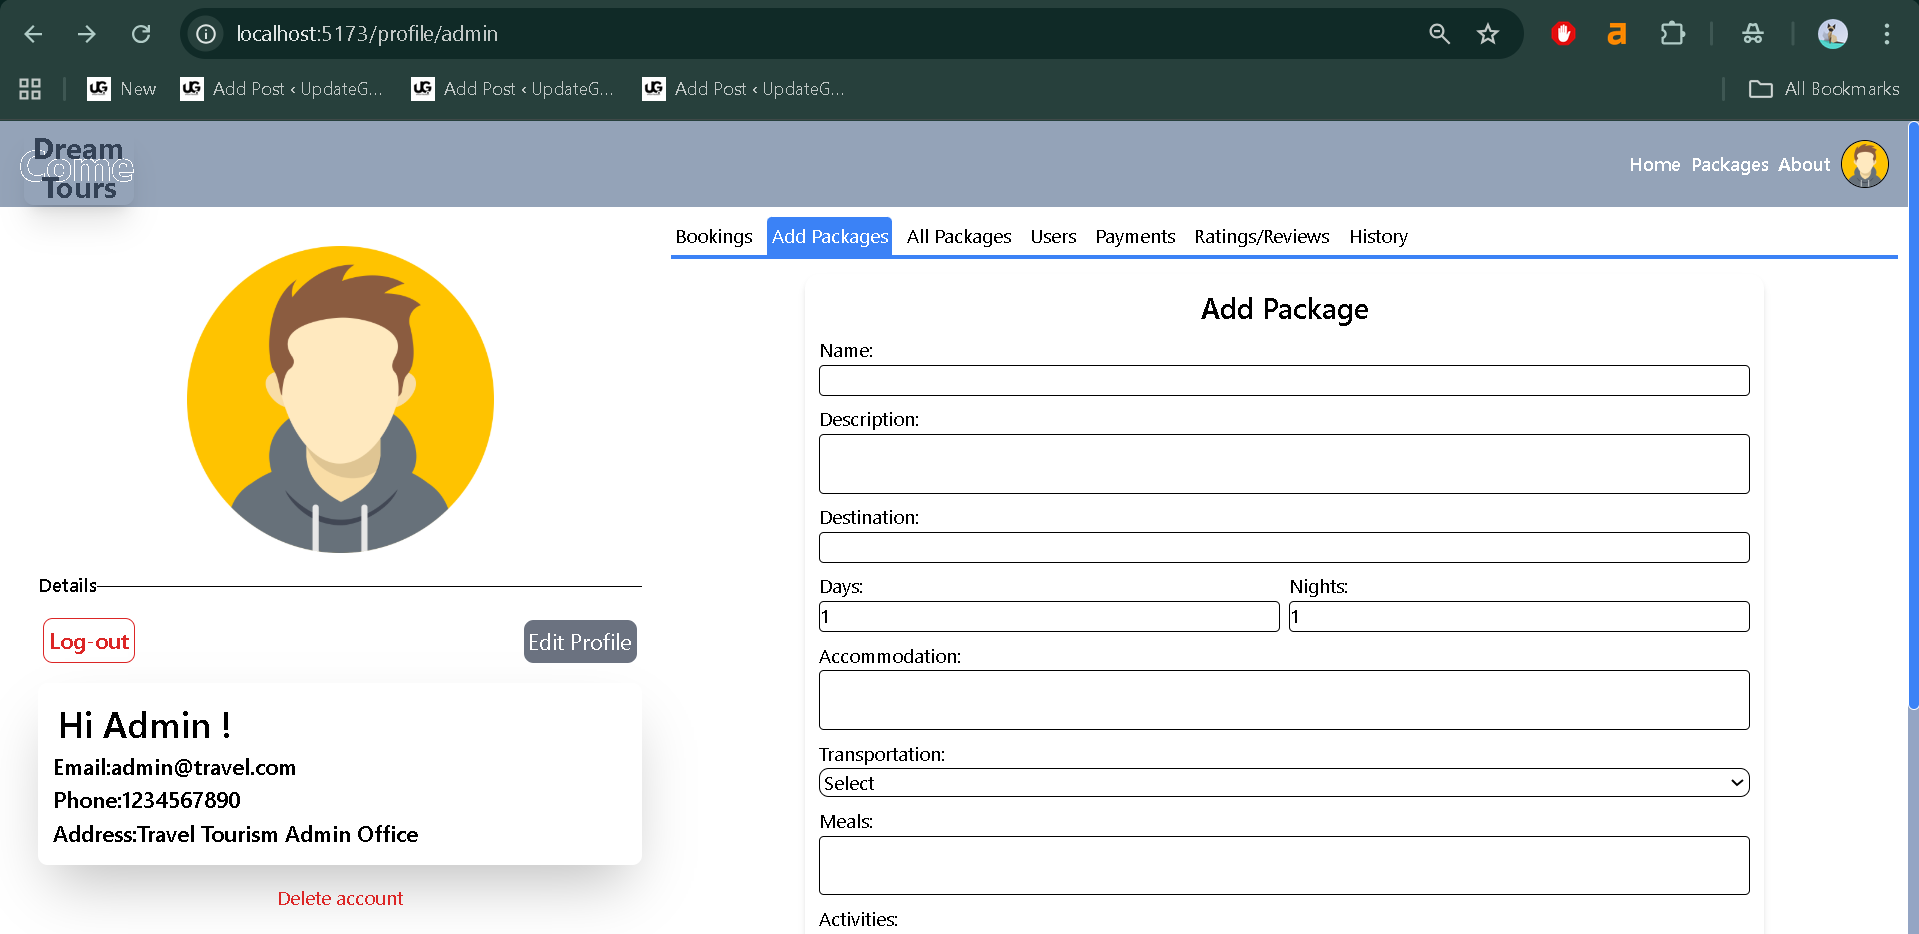Focus the Days number input

(x=1048, y=617)
